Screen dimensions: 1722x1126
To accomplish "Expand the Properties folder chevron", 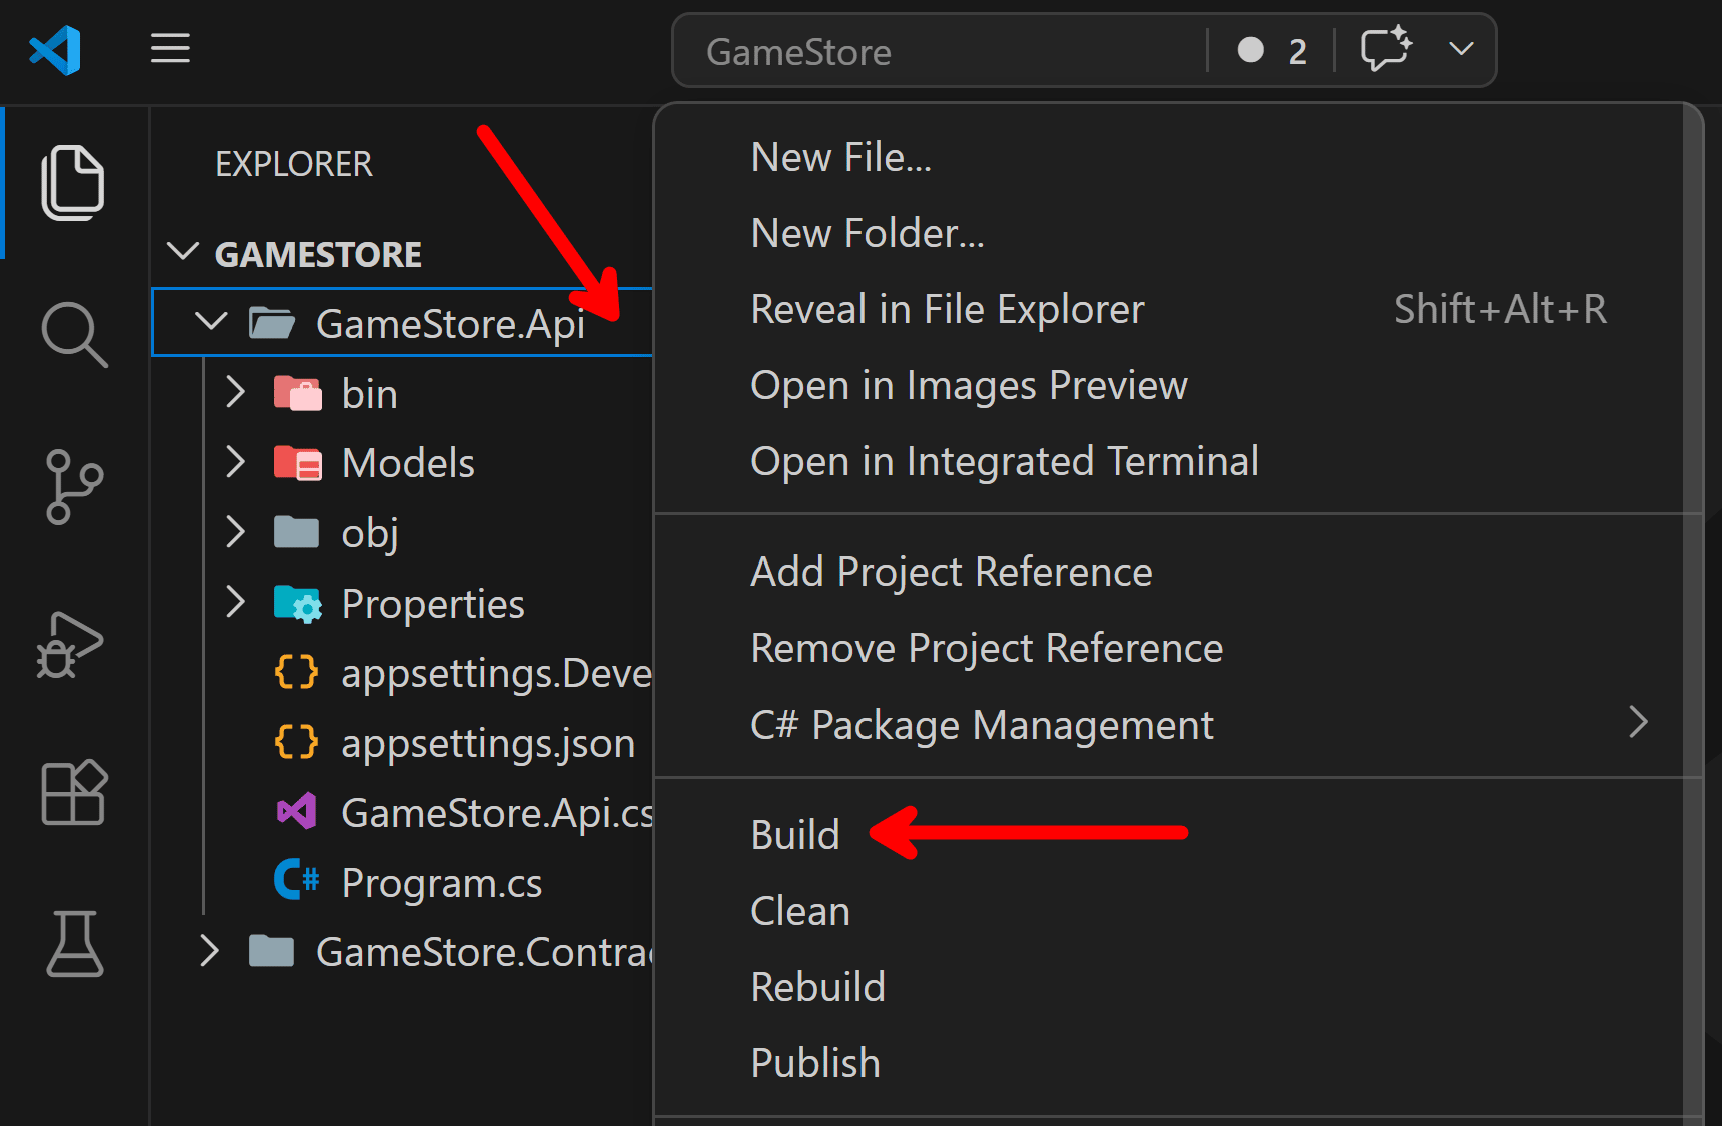I will click(235, 602).
